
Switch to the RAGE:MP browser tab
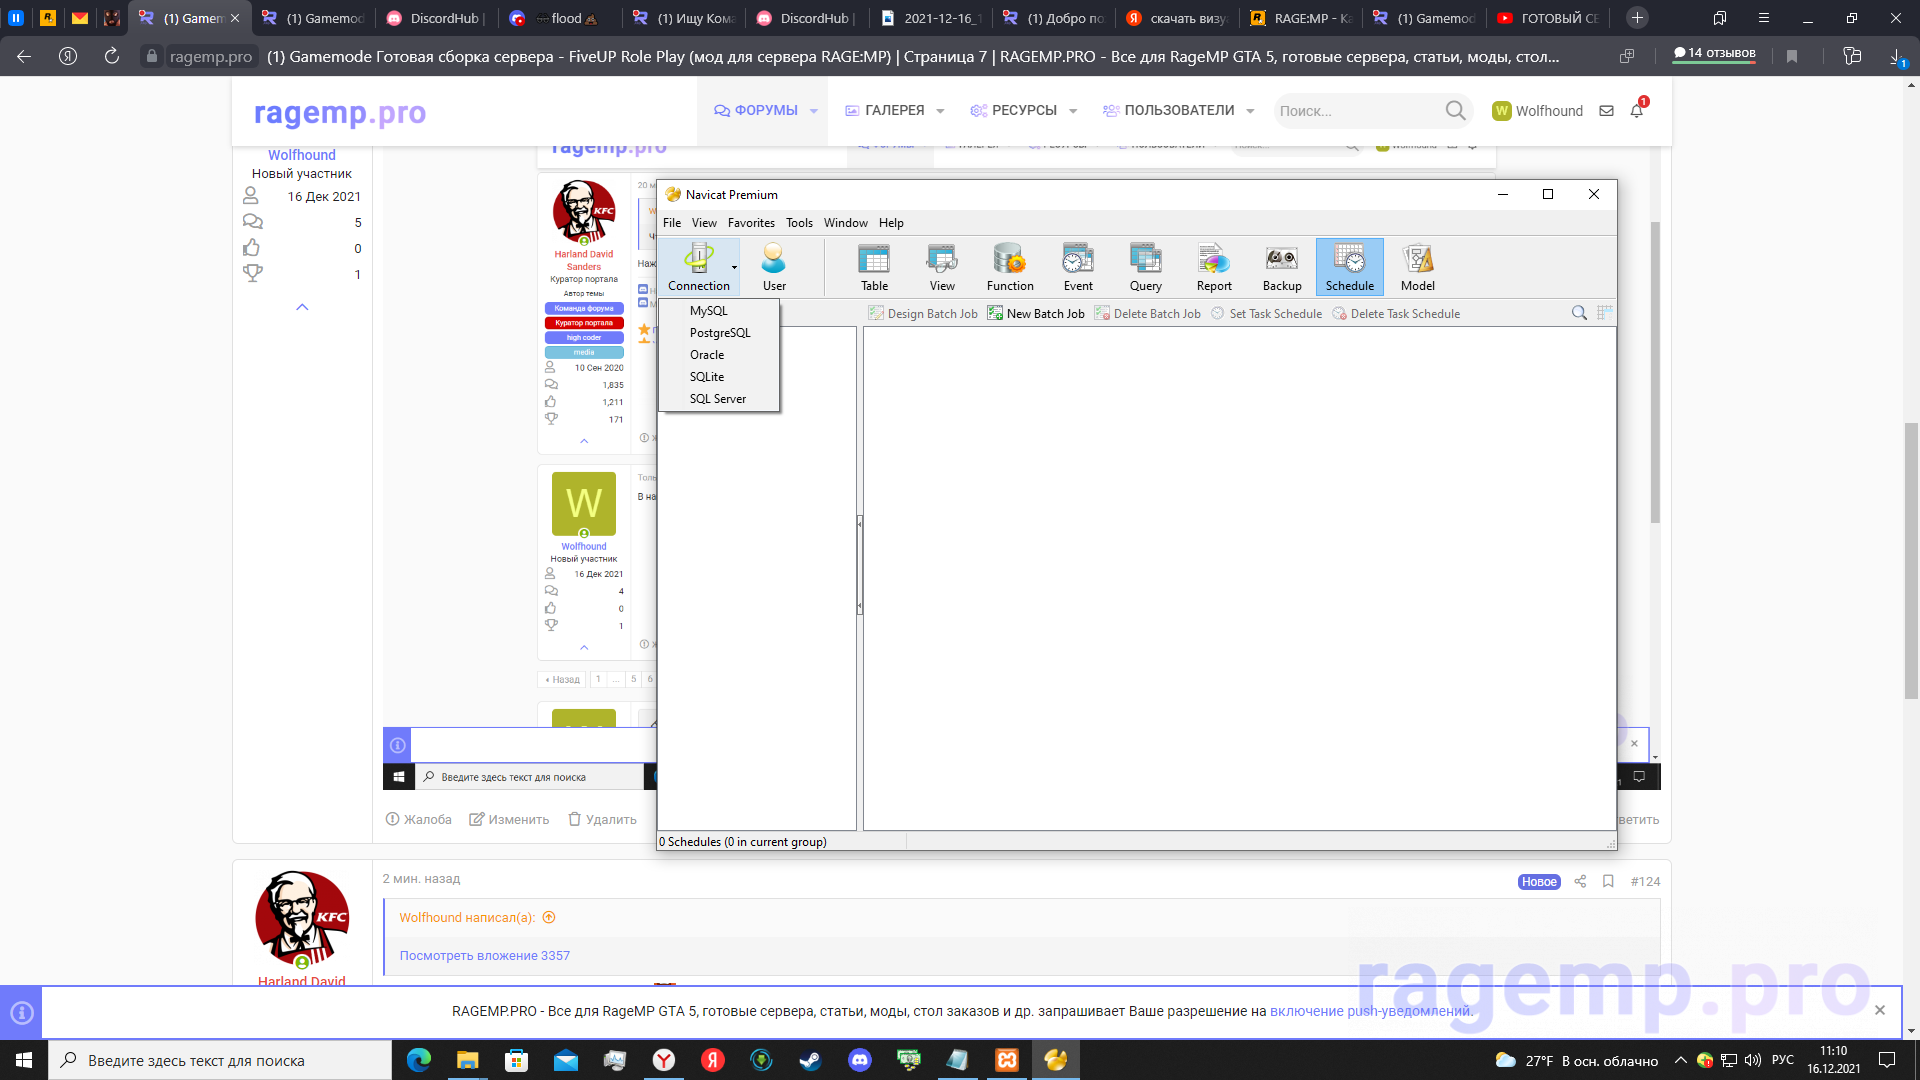pyautogui.click(x=1301, y=18)
